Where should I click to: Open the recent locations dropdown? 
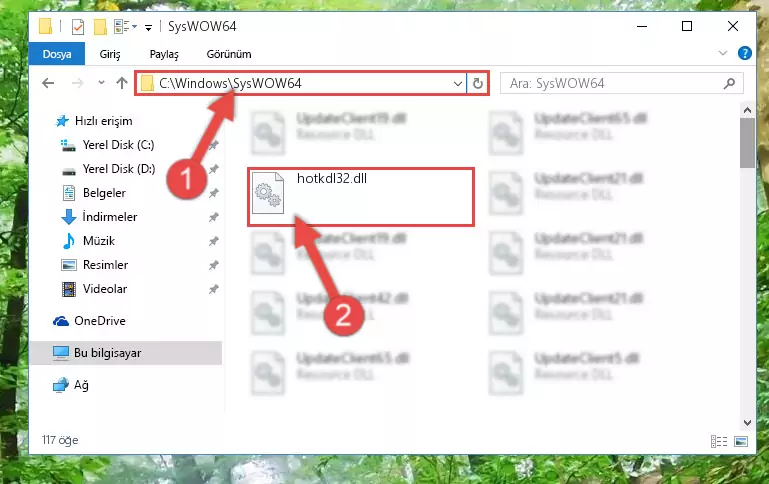(x=101, y=83)
